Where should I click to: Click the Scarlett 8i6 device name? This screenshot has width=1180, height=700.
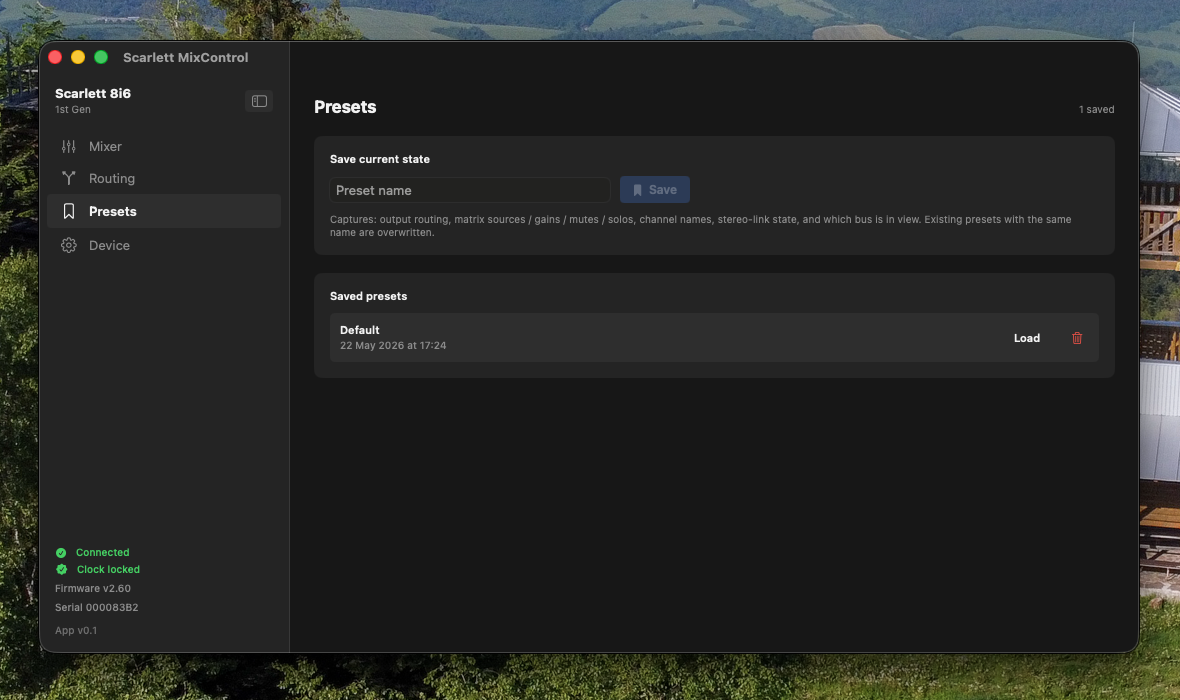point(93,93)
